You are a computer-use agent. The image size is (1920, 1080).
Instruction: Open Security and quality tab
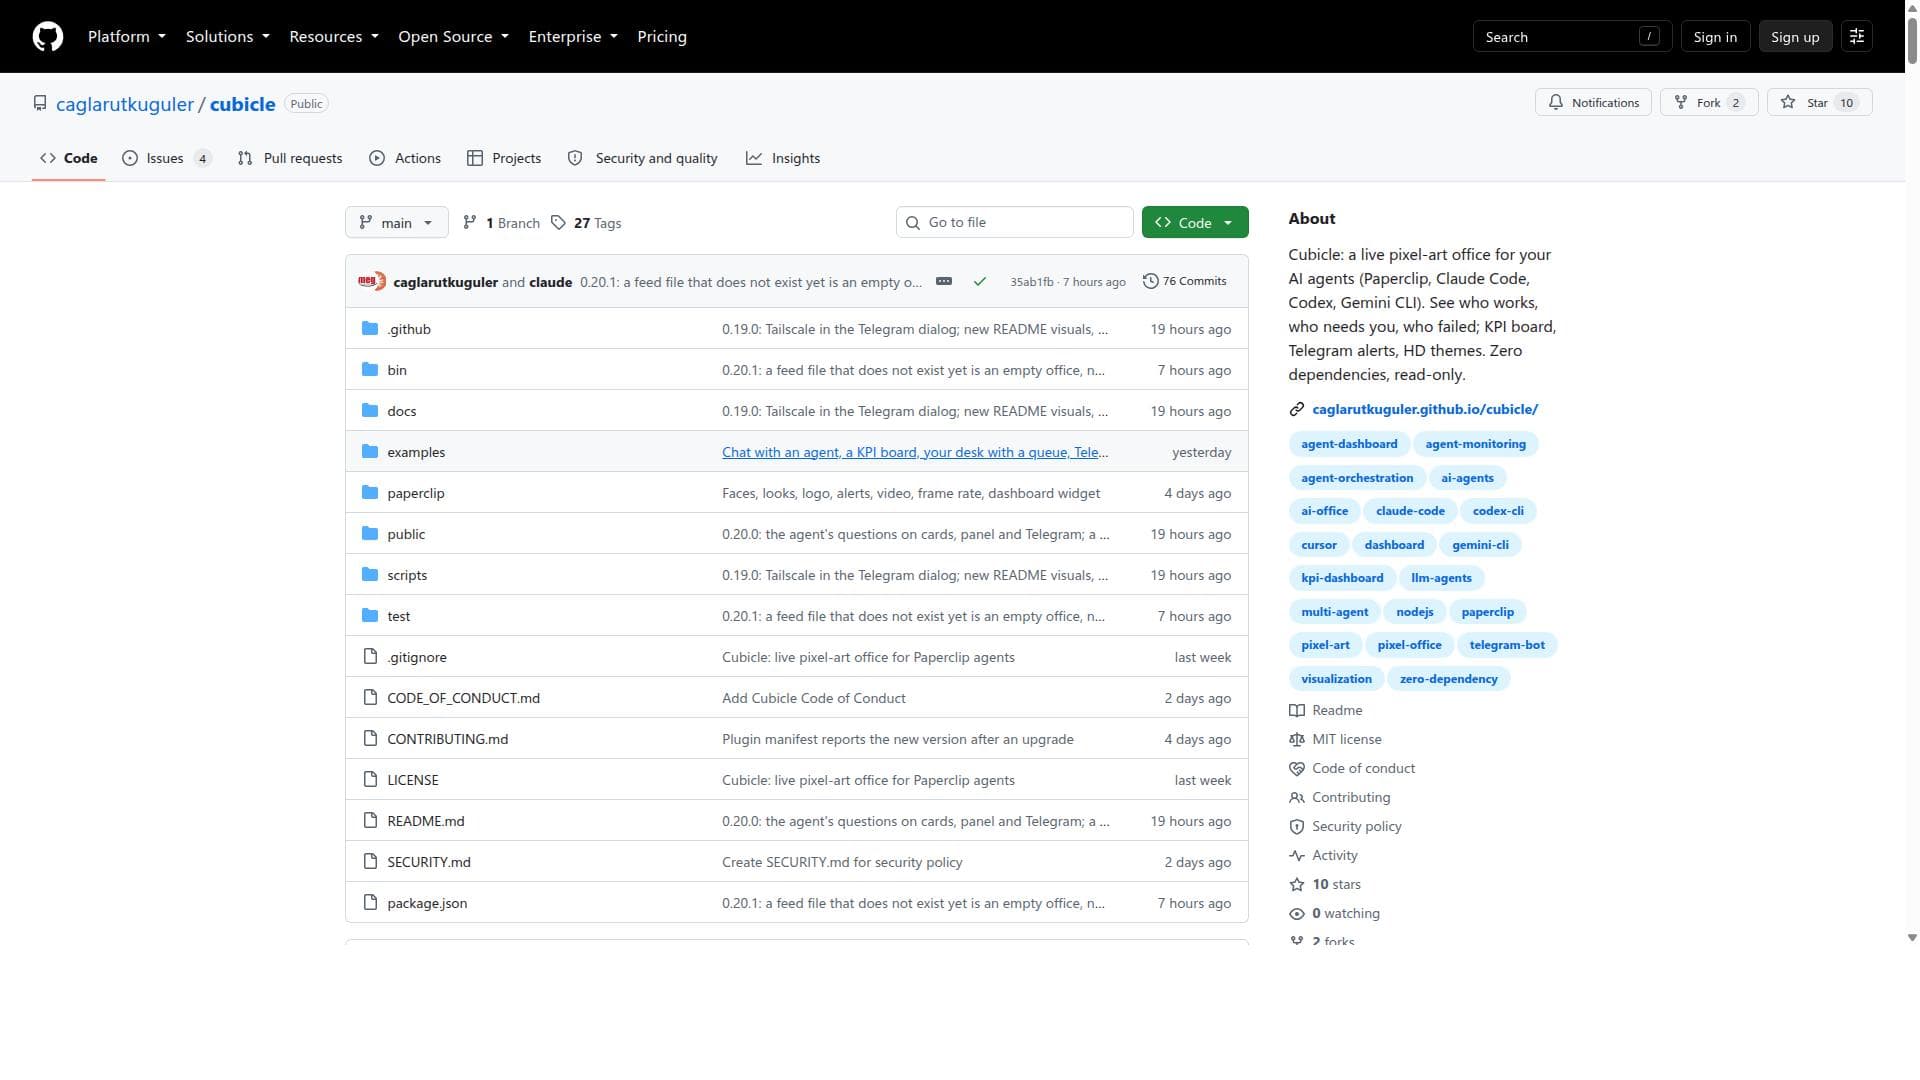(643, 159)
